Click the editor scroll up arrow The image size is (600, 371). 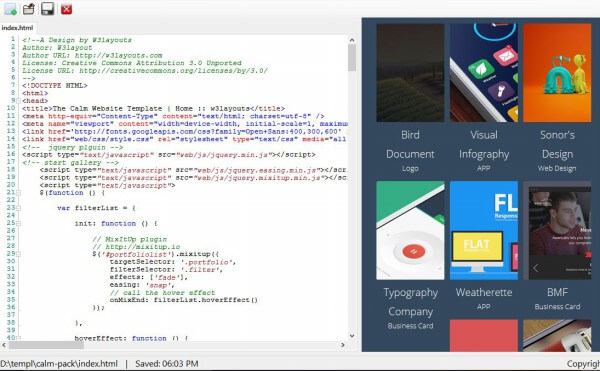point(352,40)
